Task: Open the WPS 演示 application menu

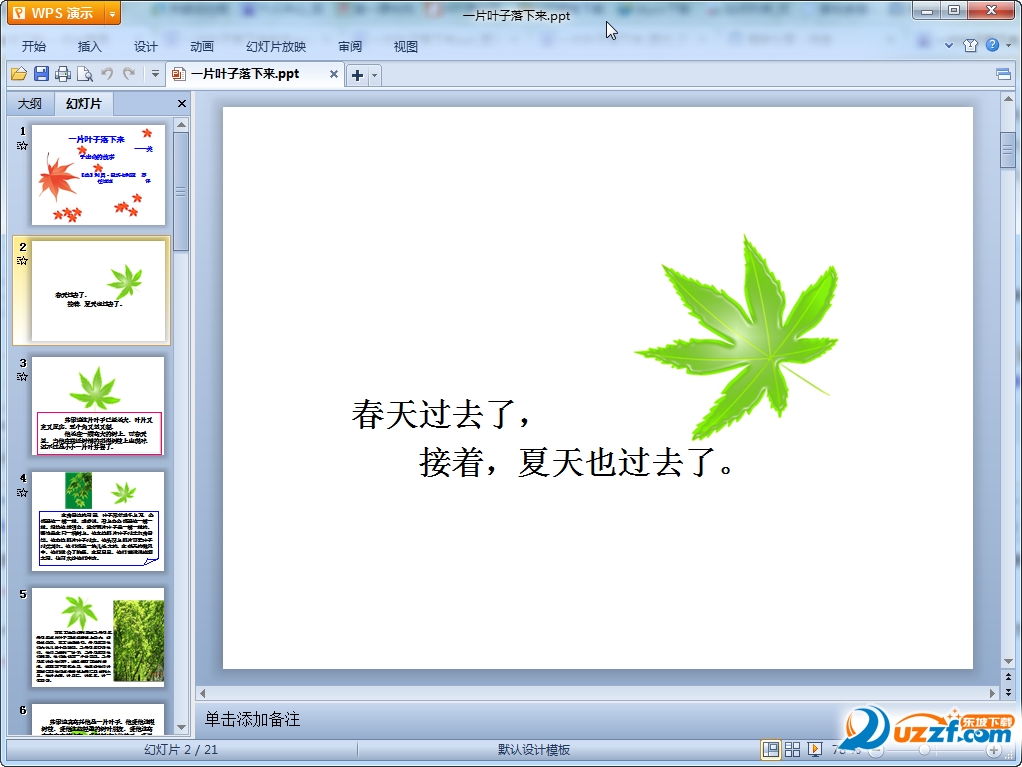Action: [x=55, y=13]
